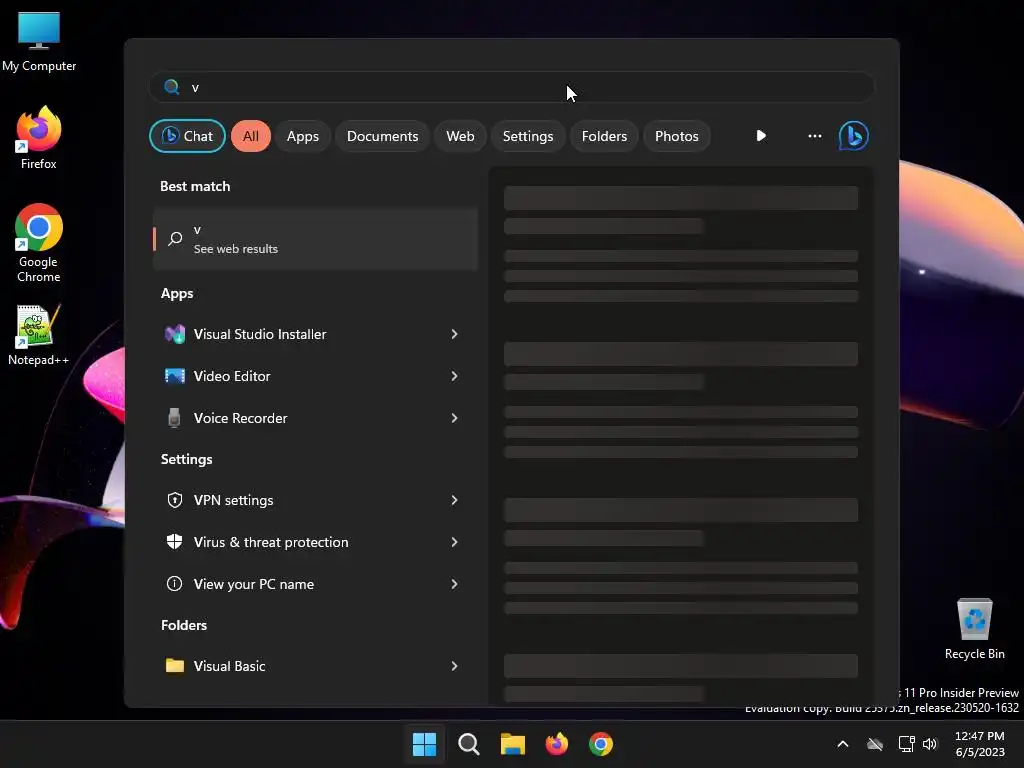Show hidden tray icons with the up chevron

click(843, 744)
